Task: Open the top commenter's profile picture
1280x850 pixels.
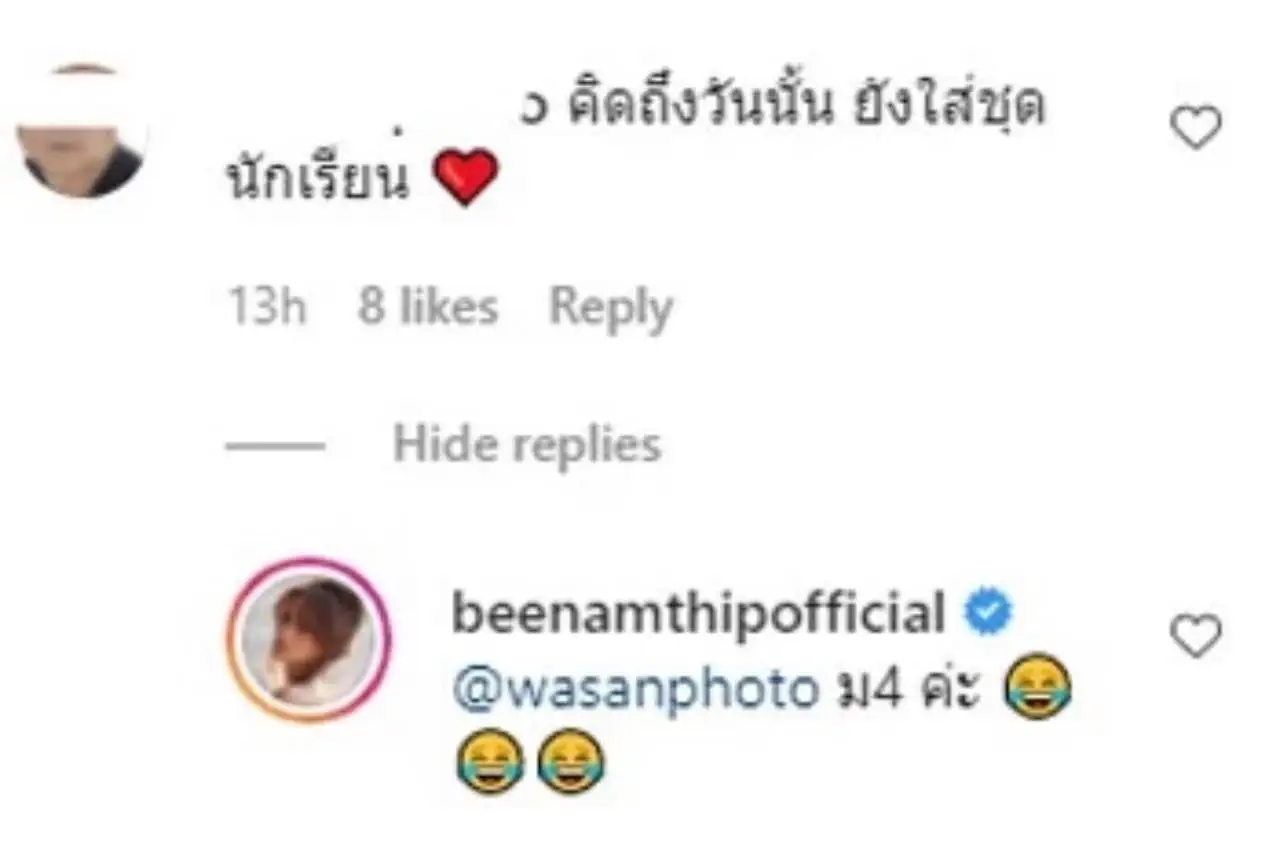Action: coord(83,130)
